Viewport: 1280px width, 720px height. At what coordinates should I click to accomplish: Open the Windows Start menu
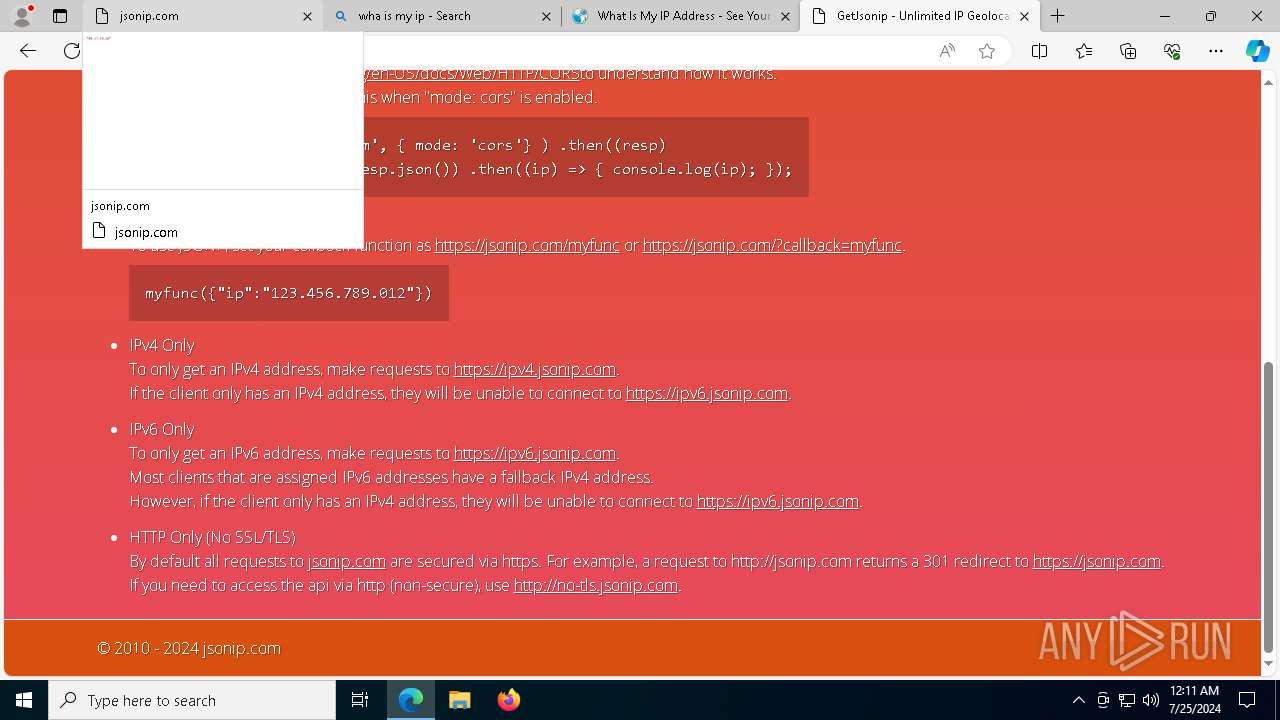[24, 700]
